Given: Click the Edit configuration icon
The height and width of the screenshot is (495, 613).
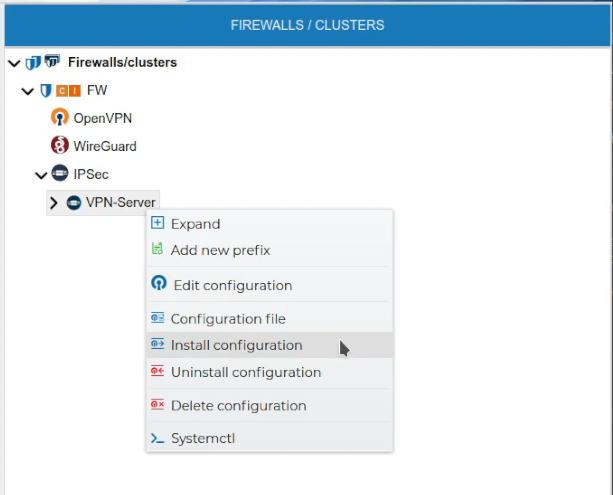Looking at the screenshot, I should (x=157, y=285).
